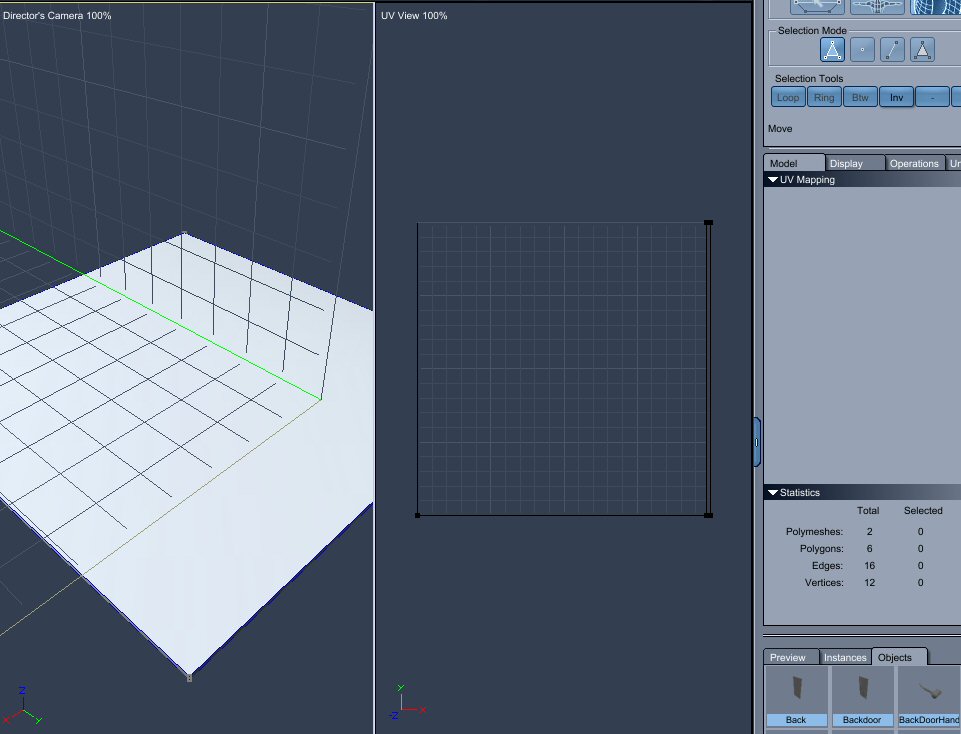Click the Btw selection tool button
The height and width of the screenshot is (734, 961).
860,97
